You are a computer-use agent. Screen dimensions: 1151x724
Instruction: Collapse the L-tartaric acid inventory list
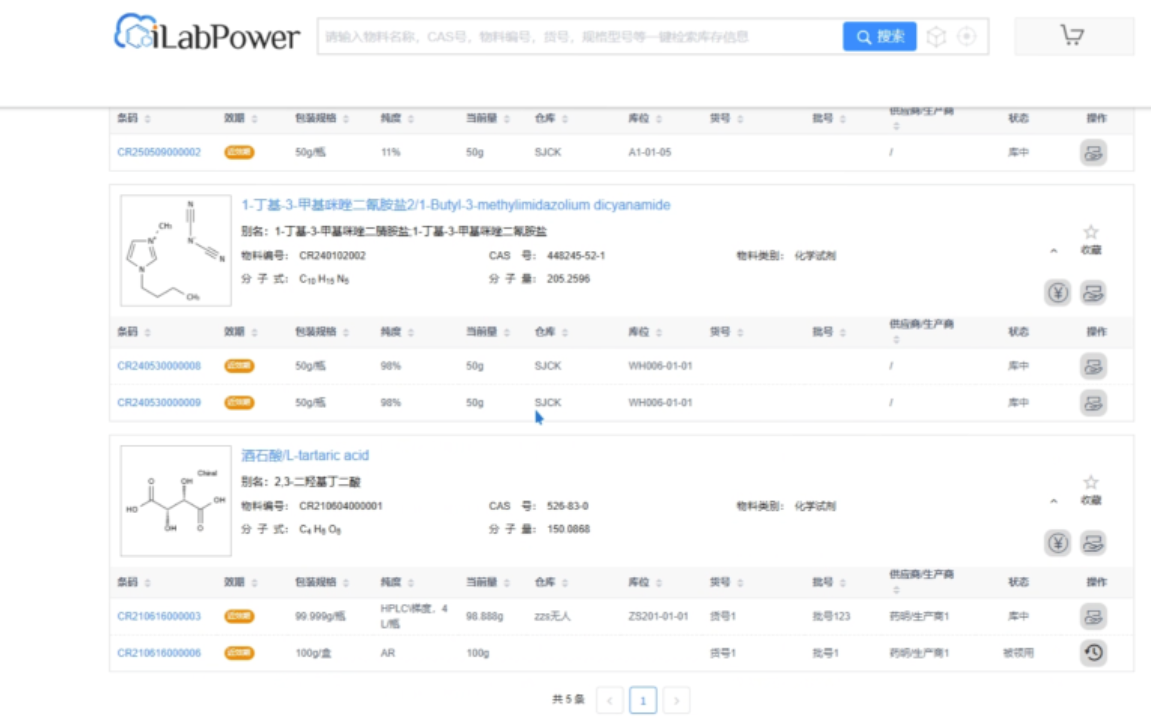(1053, 501)
